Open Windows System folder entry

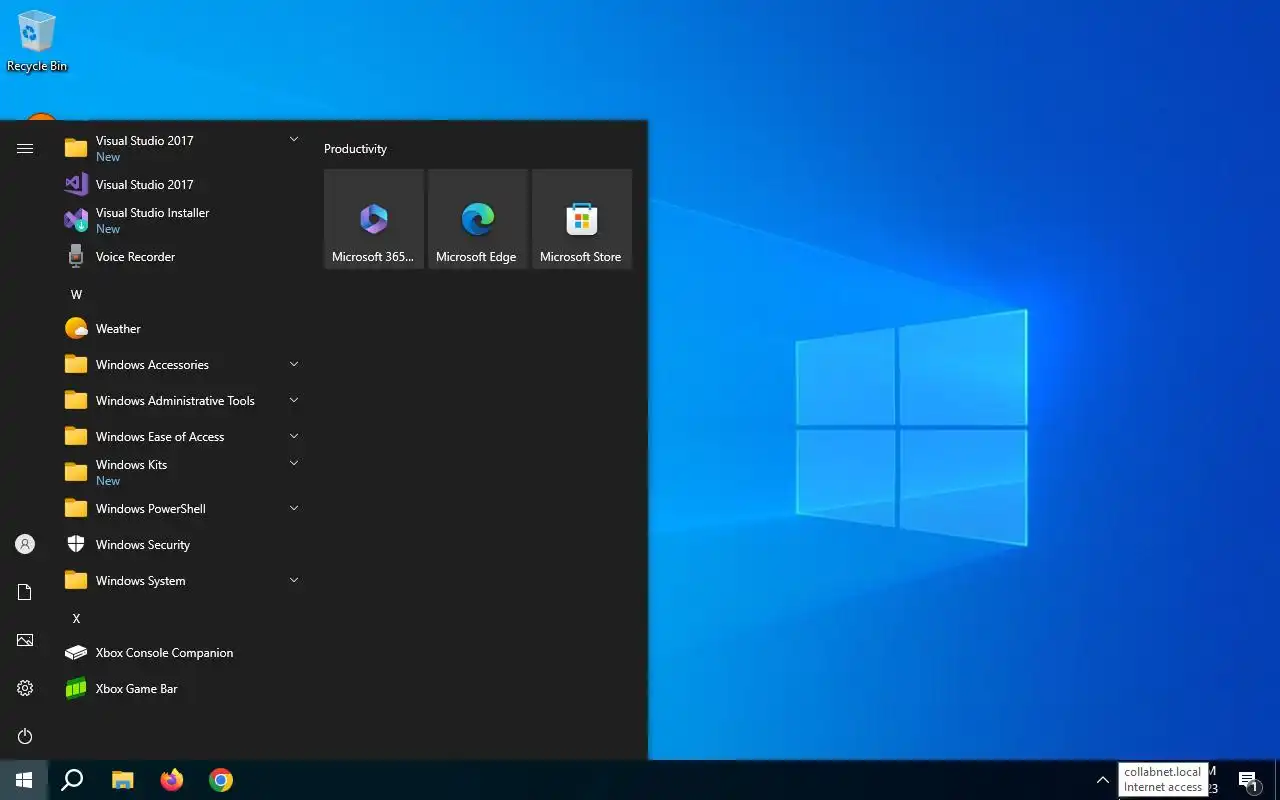[182, 581]
